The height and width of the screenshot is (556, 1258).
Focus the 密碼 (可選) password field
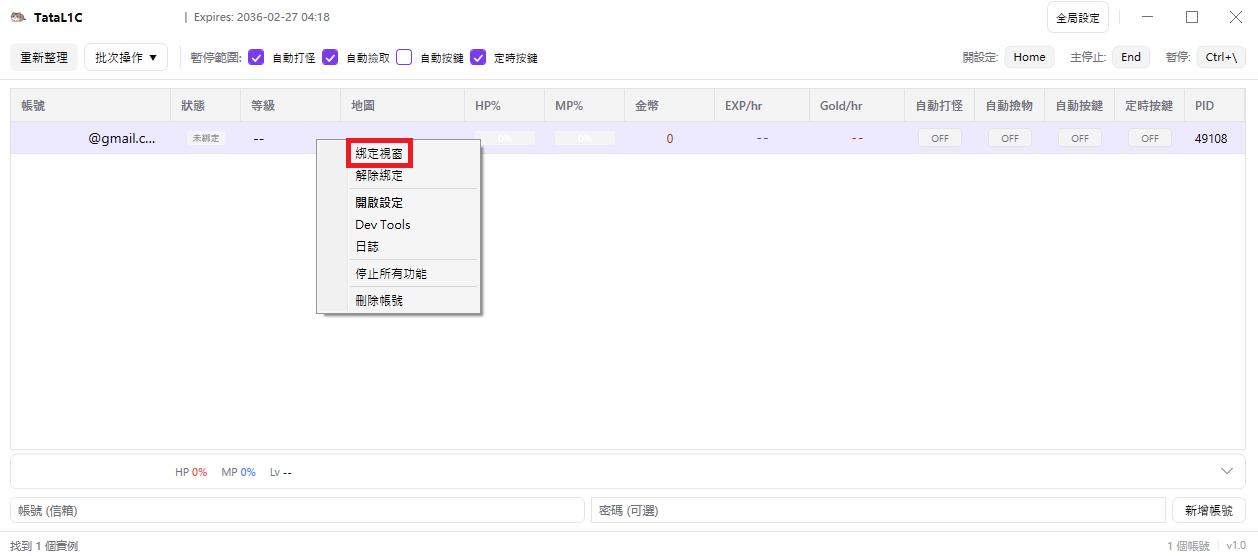[x=877, y=510]
